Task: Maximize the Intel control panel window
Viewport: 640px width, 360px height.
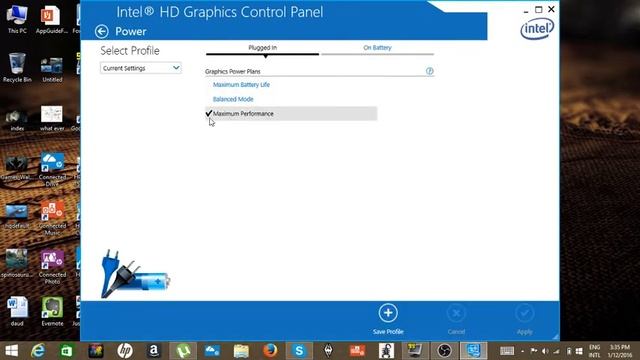Action: click(x=538, y=9)
